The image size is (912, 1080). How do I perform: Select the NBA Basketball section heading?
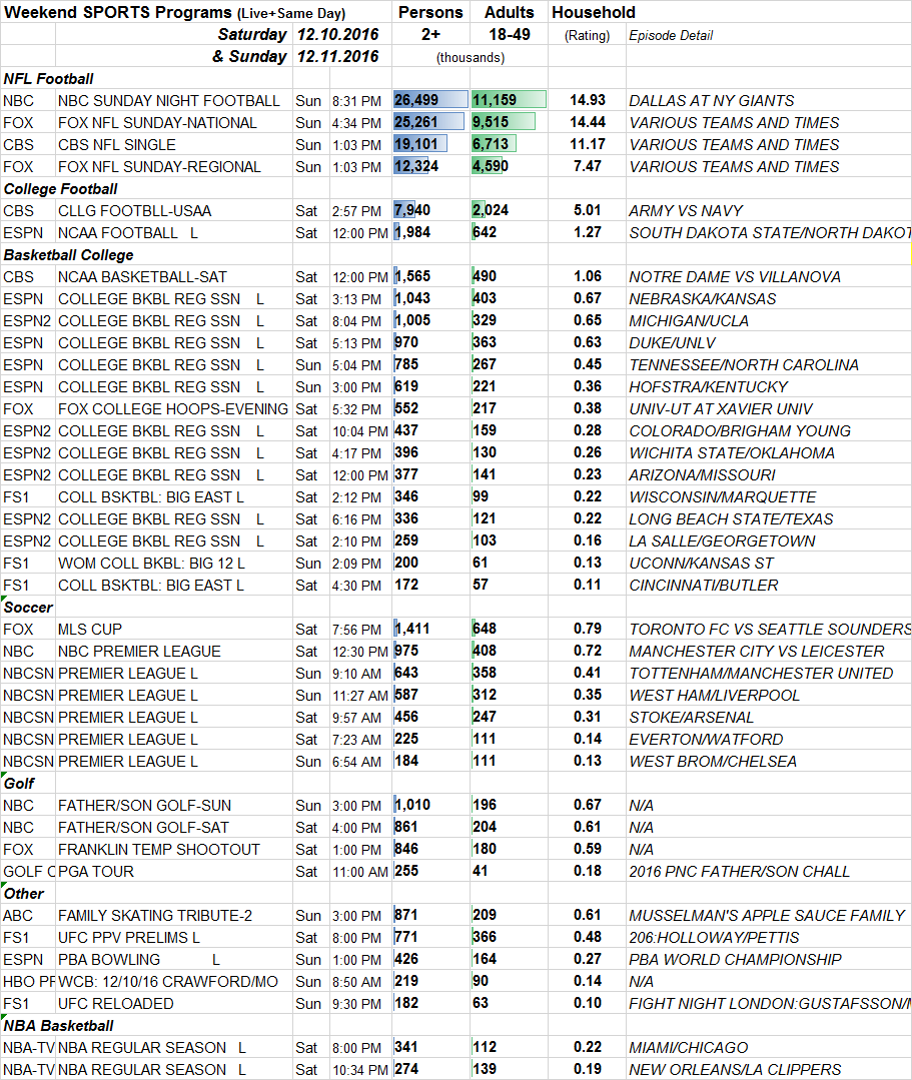[x=58, y=1025]
